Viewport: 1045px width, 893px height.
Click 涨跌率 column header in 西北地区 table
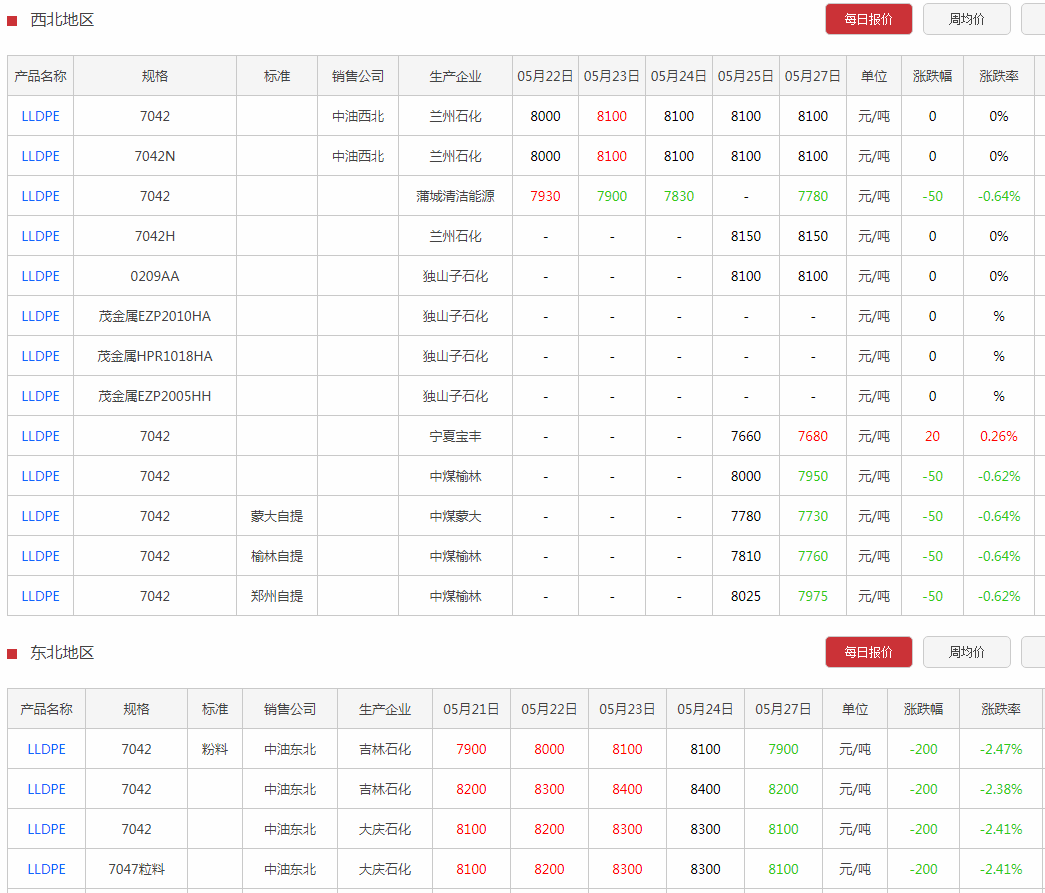[999, 76]
